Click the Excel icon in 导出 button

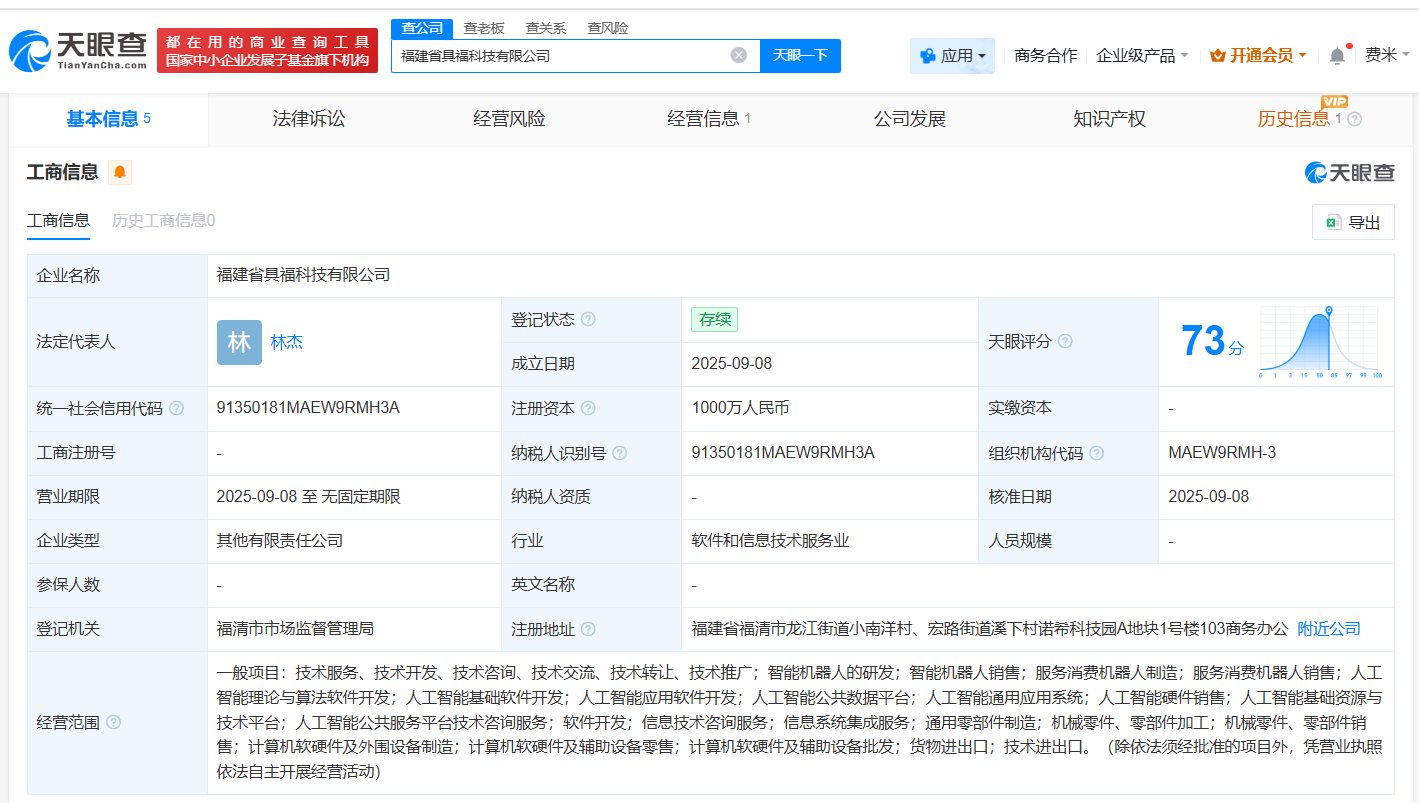click(1333, 221)
